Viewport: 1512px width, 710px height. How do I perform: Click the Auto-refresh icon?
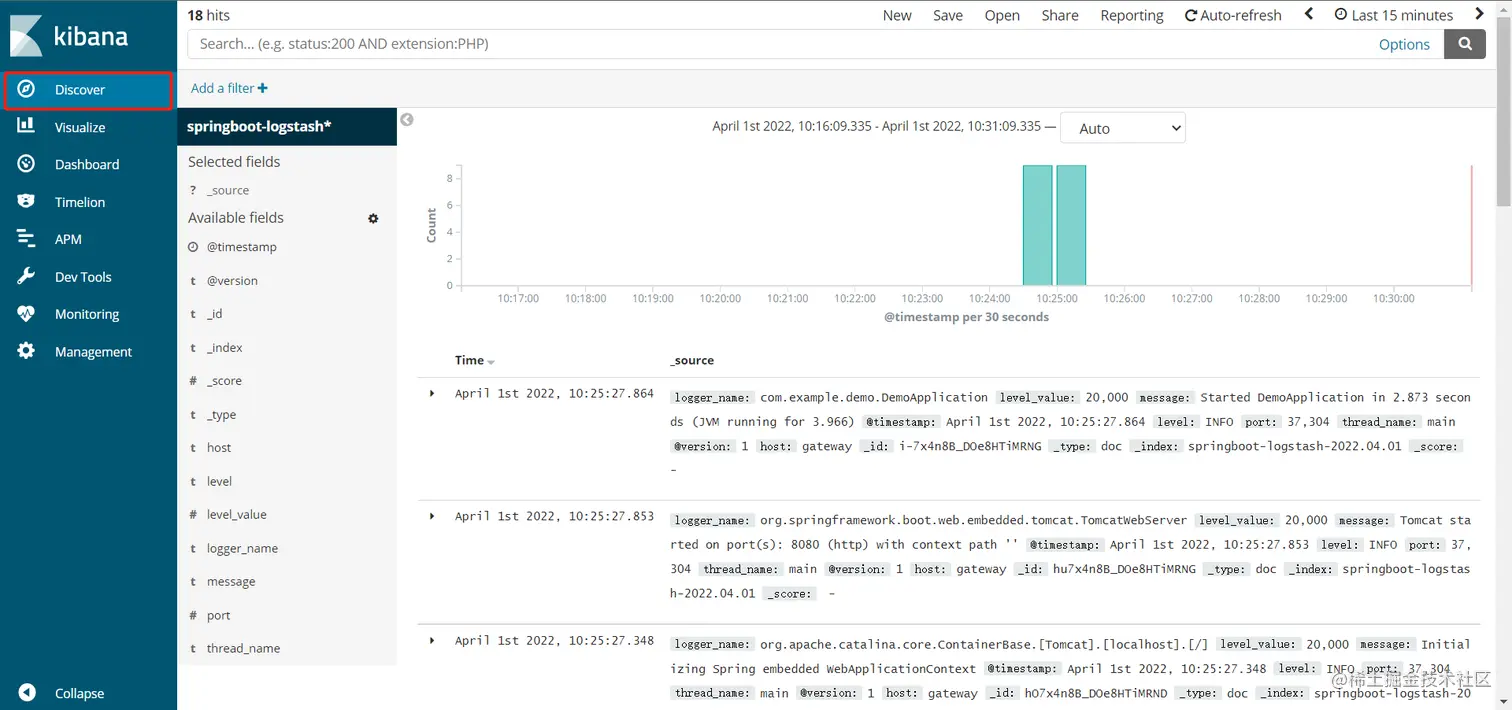coord(1191,16)
